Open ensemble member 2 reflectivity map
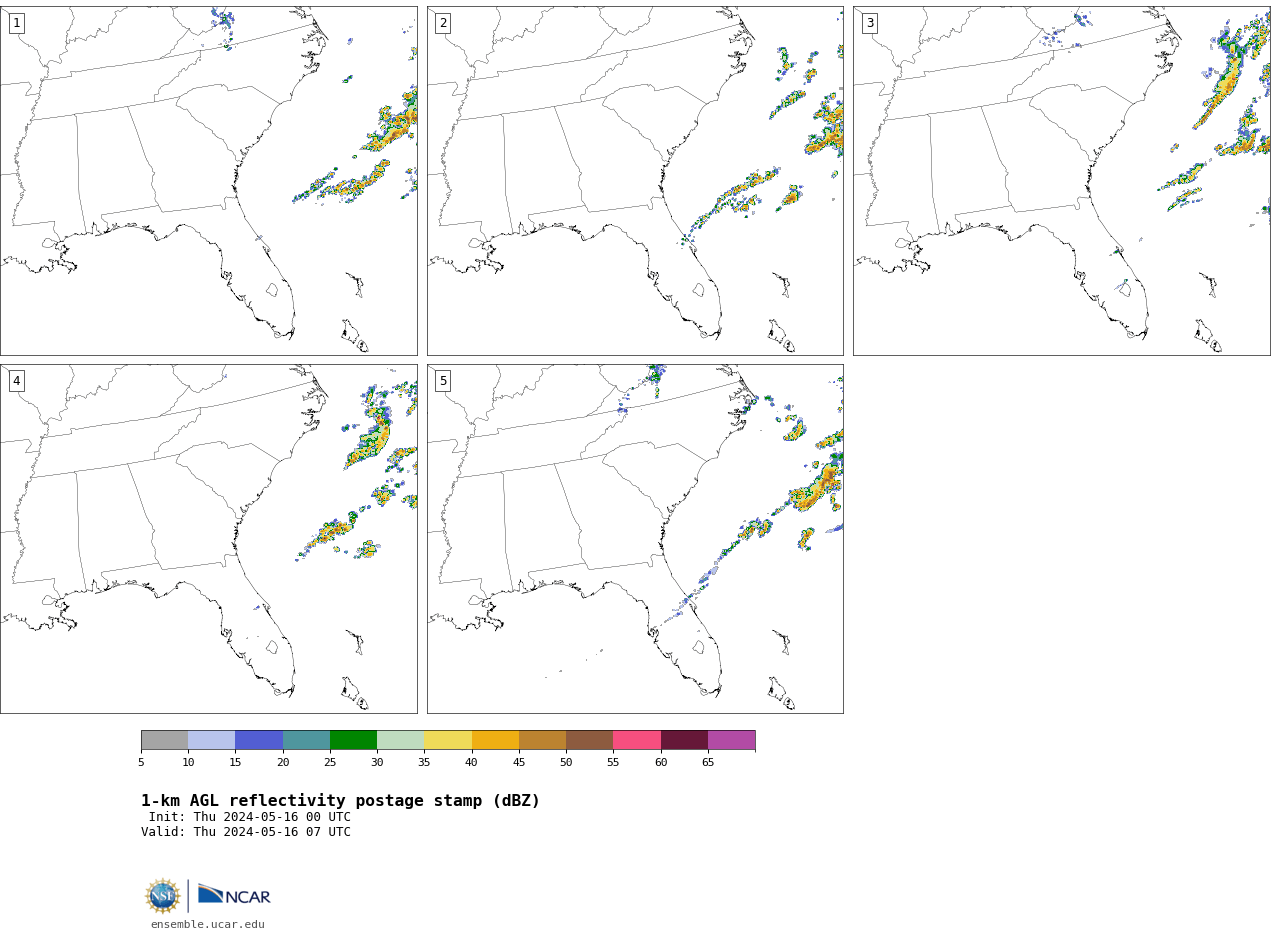Screen dimensions: 1280x936 (635, 181)
